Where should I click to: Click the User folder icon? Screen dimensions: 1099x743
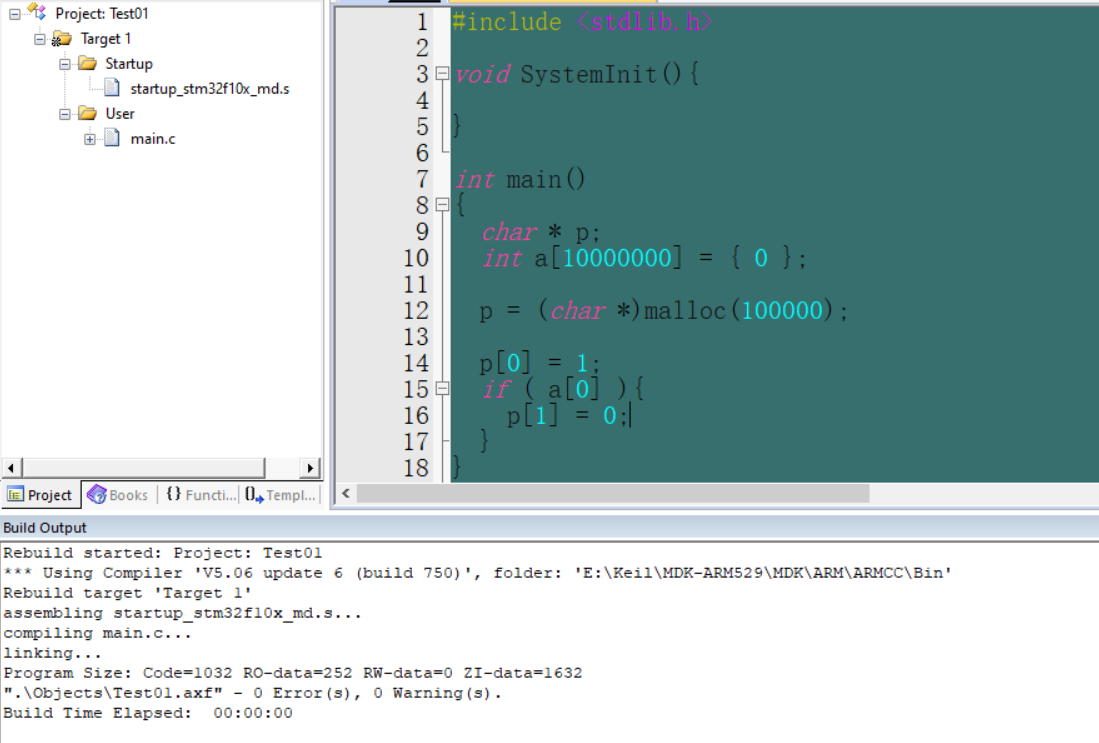[89, 113]
